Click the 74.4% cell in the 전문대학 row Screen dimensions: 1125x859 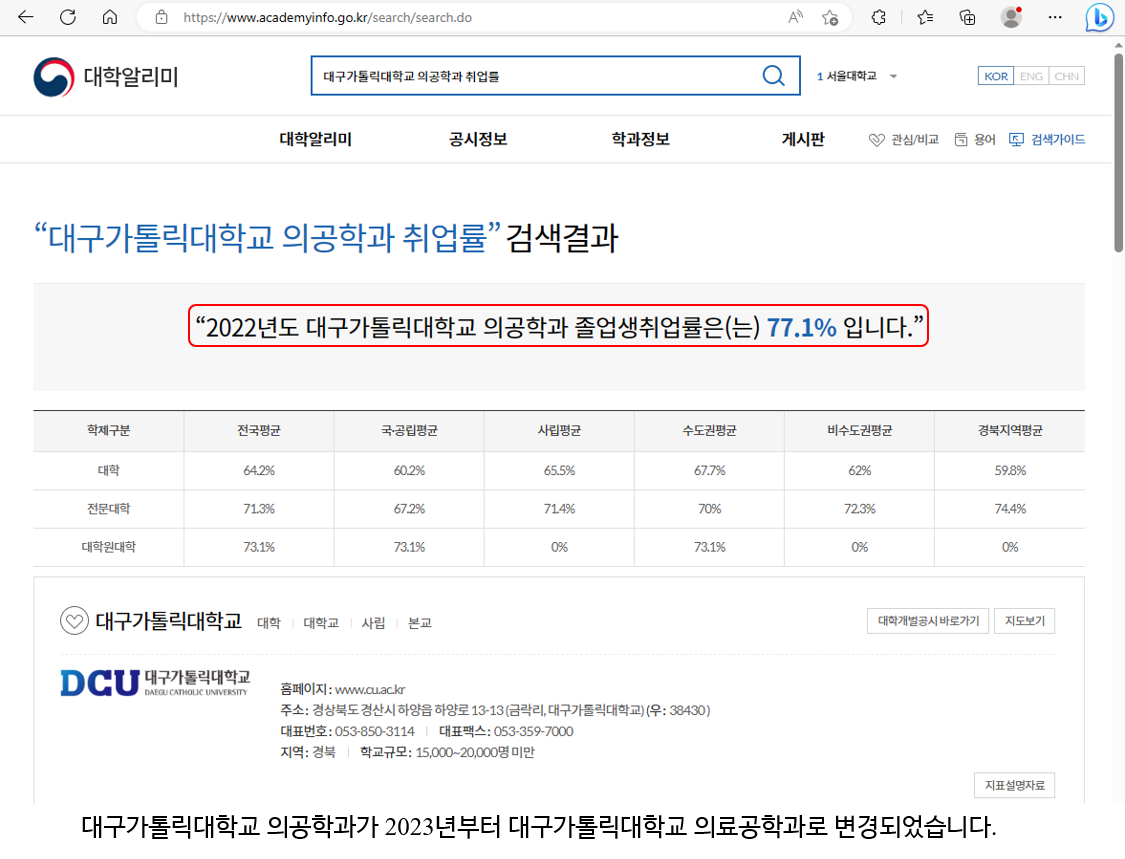tap(1010, 509)
